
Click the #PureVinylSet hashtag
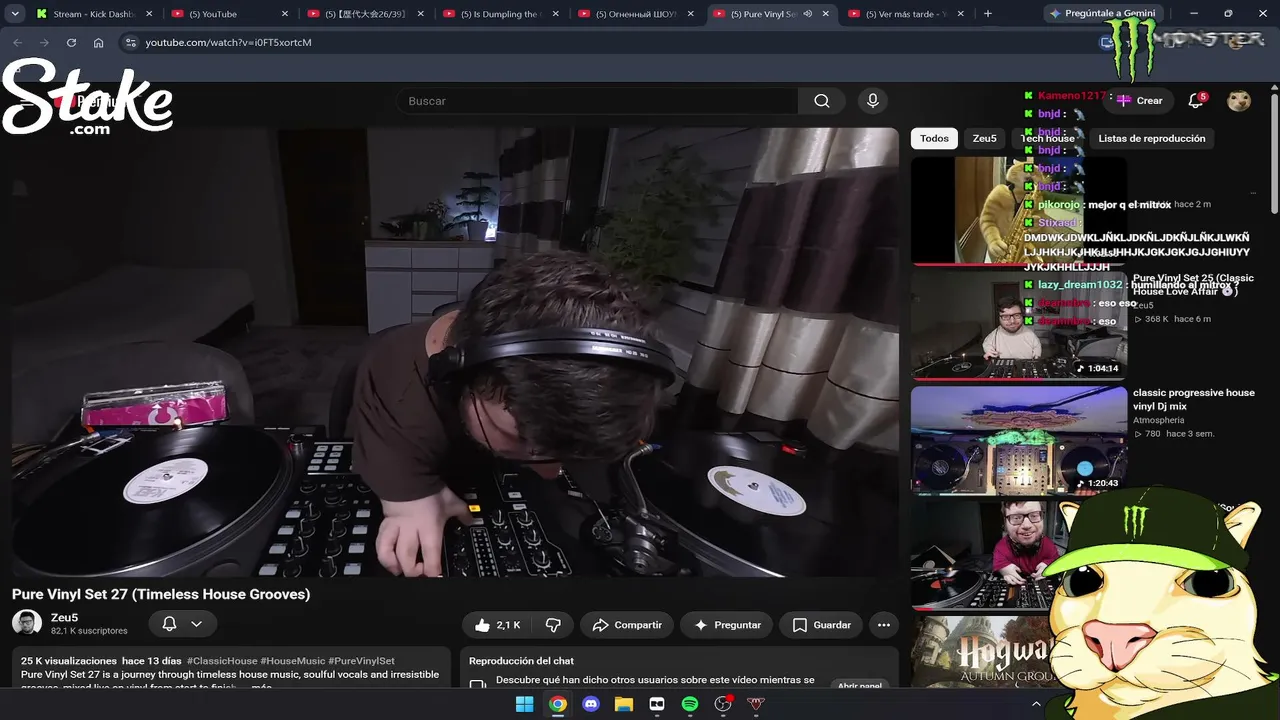pyautogui.click(x=362, y=661)
